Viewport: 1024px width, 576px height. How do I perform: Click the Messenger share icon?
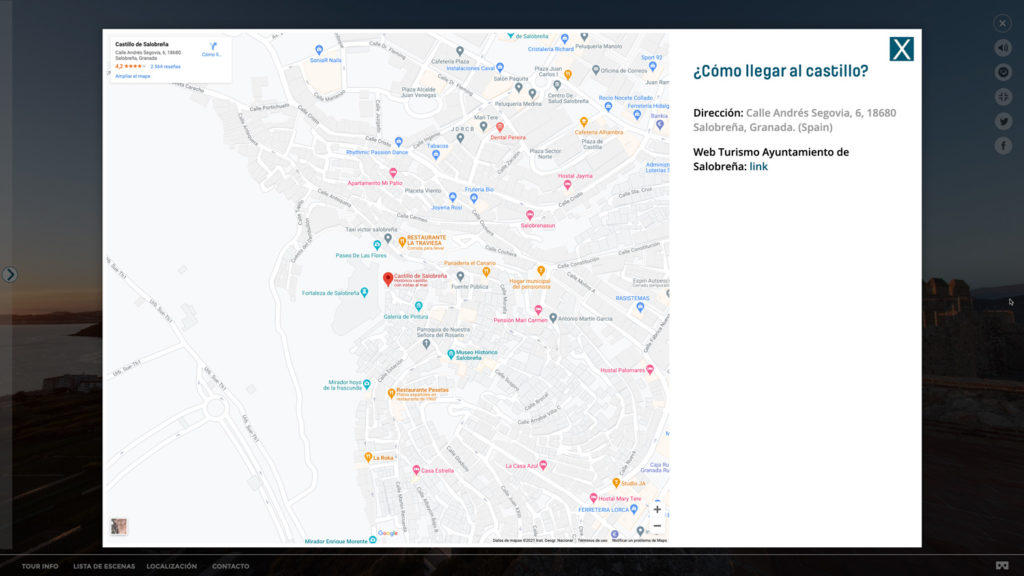pyautogui.click(x=1003, y=72)
